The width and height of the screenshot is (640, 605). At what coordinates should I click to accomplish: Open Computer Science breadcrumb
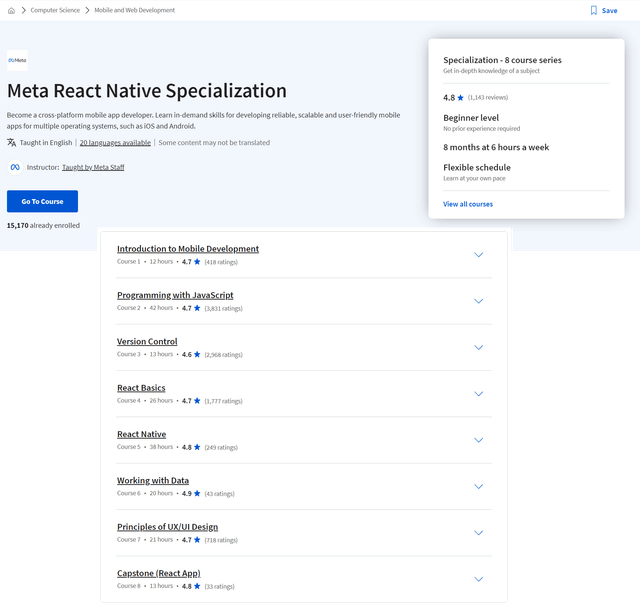[56, 10]
